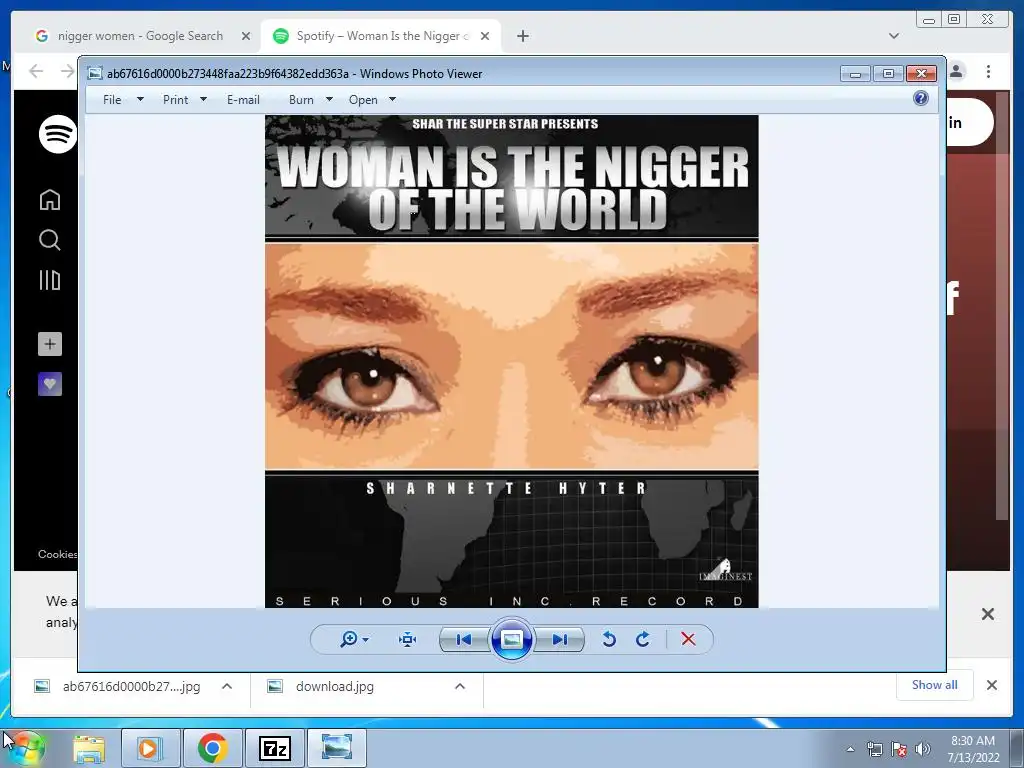Switch to the Google Search tab

[x=141, y=36]
